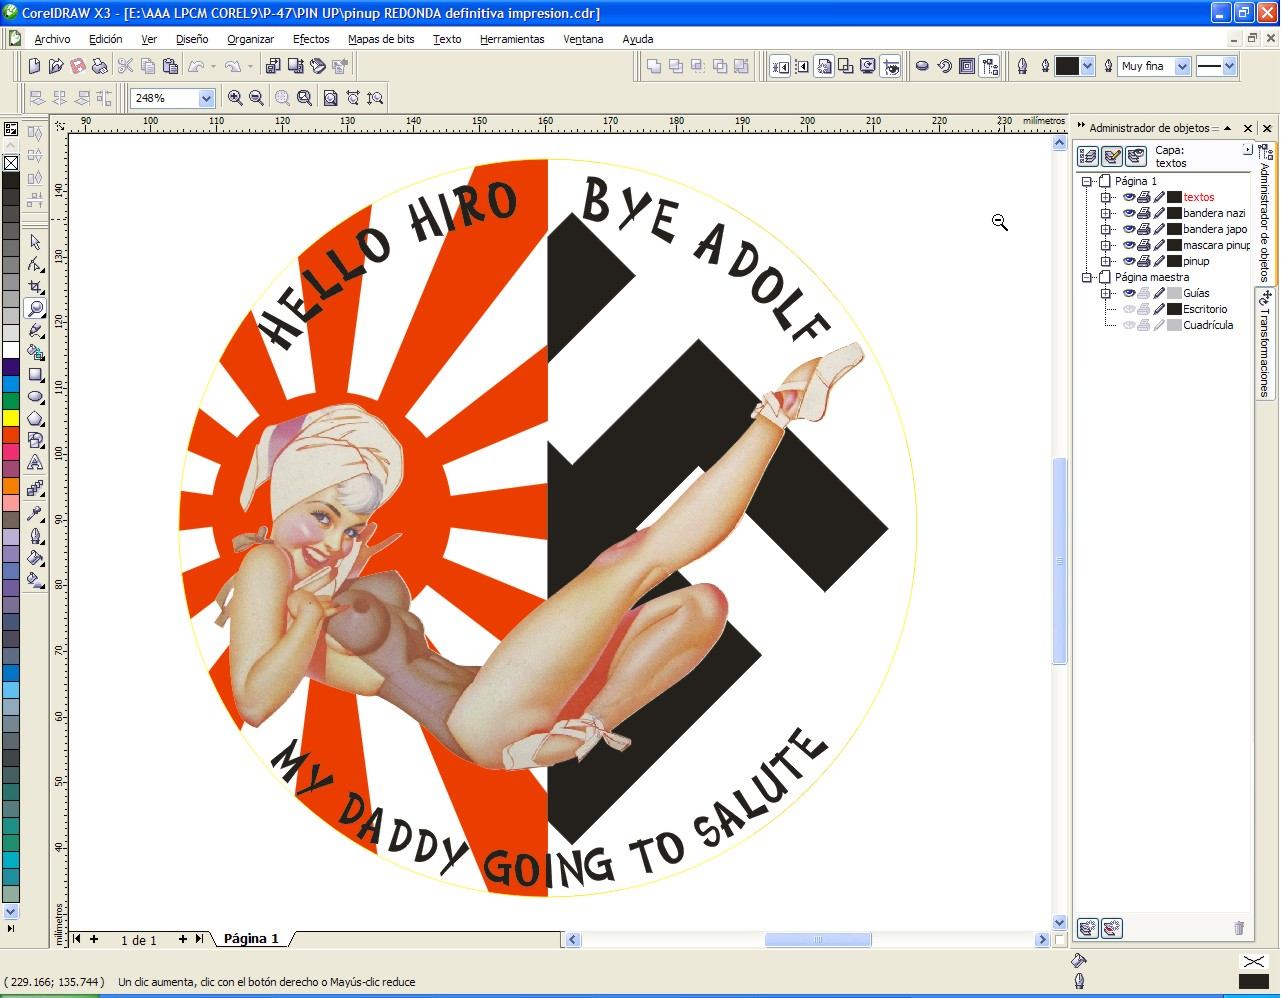Click the New Master Layer icon at panel bottom
1281x998 pixels.
(x=1111, y=928)
